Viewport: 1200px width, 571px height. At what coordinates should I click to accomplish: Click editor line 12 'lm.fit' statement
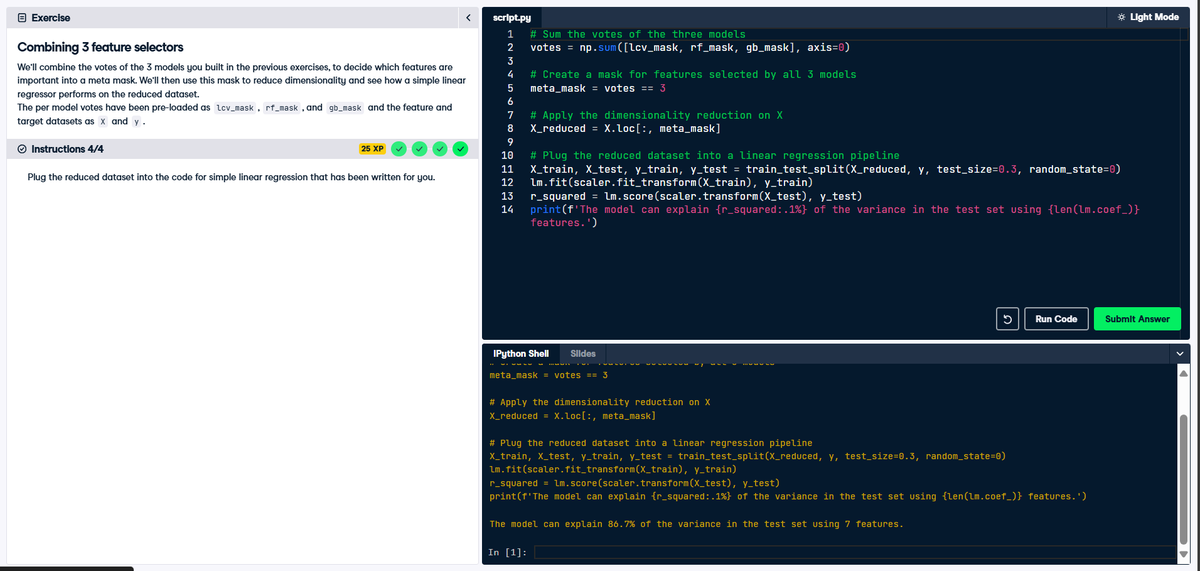coord(670,182)
